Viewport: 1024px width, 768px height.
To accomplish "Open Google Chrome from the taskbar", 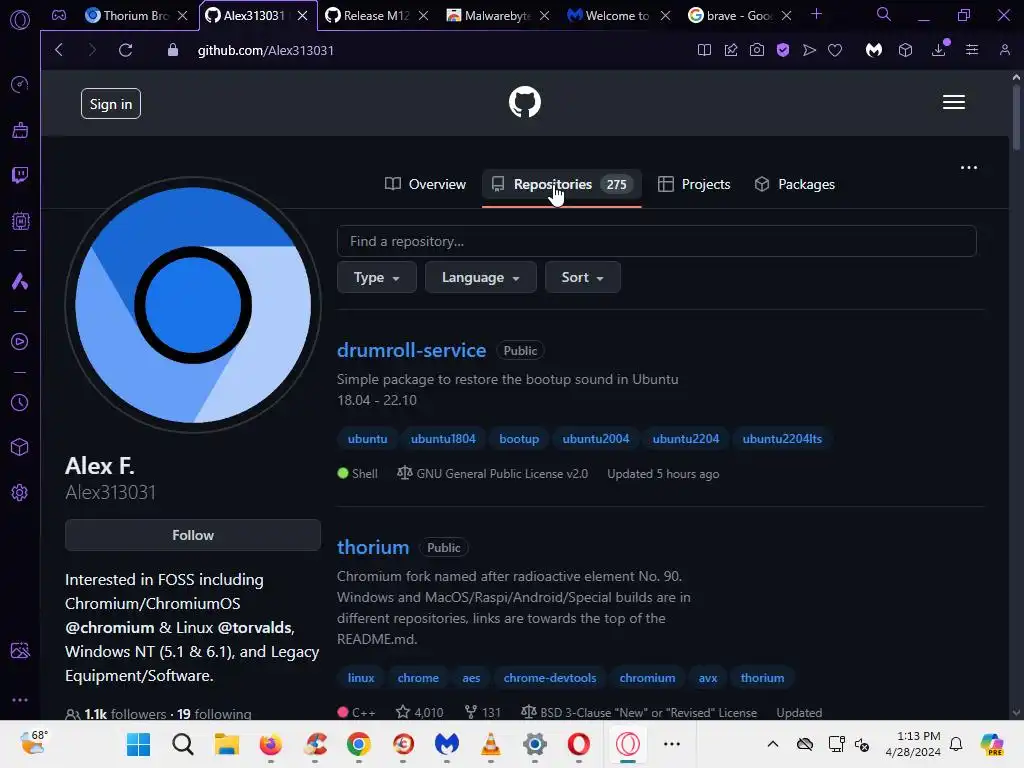I will tap(359, 744).
